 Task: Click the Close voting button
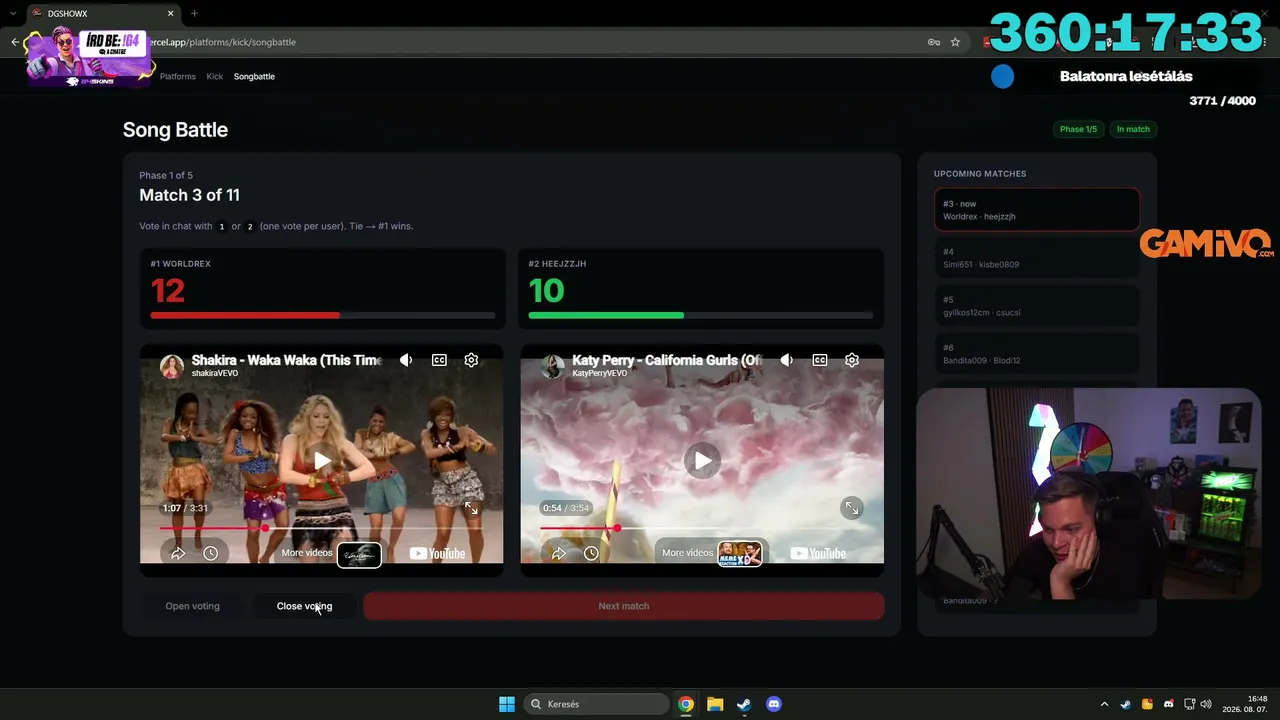coord(304,606)
